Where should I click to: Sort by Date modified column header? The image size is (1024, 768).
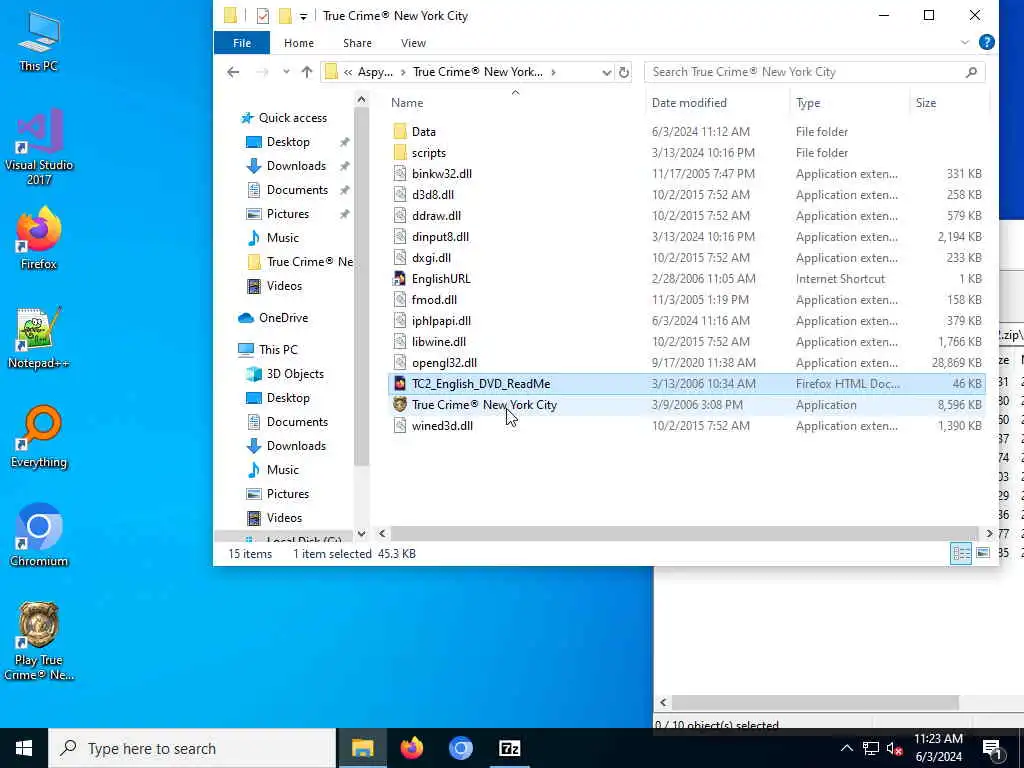pos(717,103)
